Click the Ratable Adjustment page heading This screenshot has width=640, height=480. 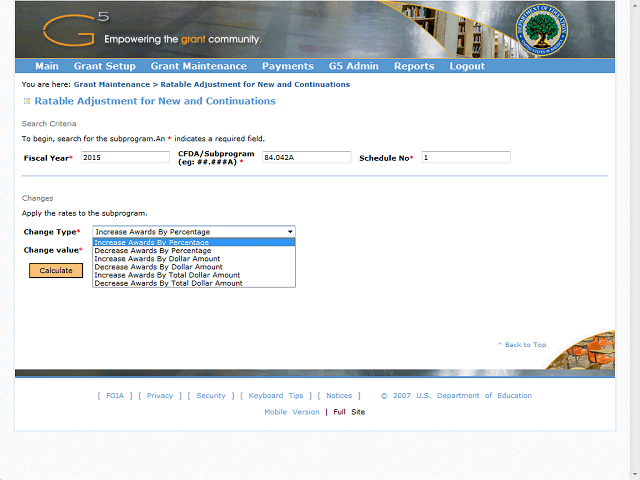point(155,101)
